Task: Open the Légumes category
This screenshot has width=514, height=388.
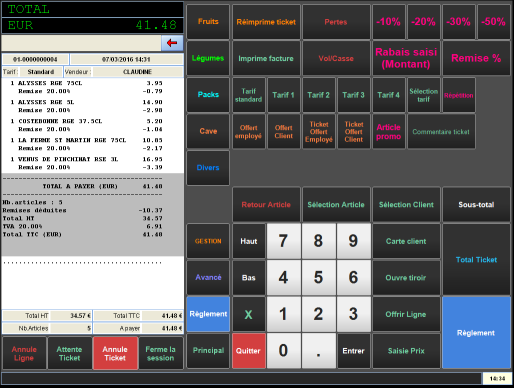Action: (208, 58)
